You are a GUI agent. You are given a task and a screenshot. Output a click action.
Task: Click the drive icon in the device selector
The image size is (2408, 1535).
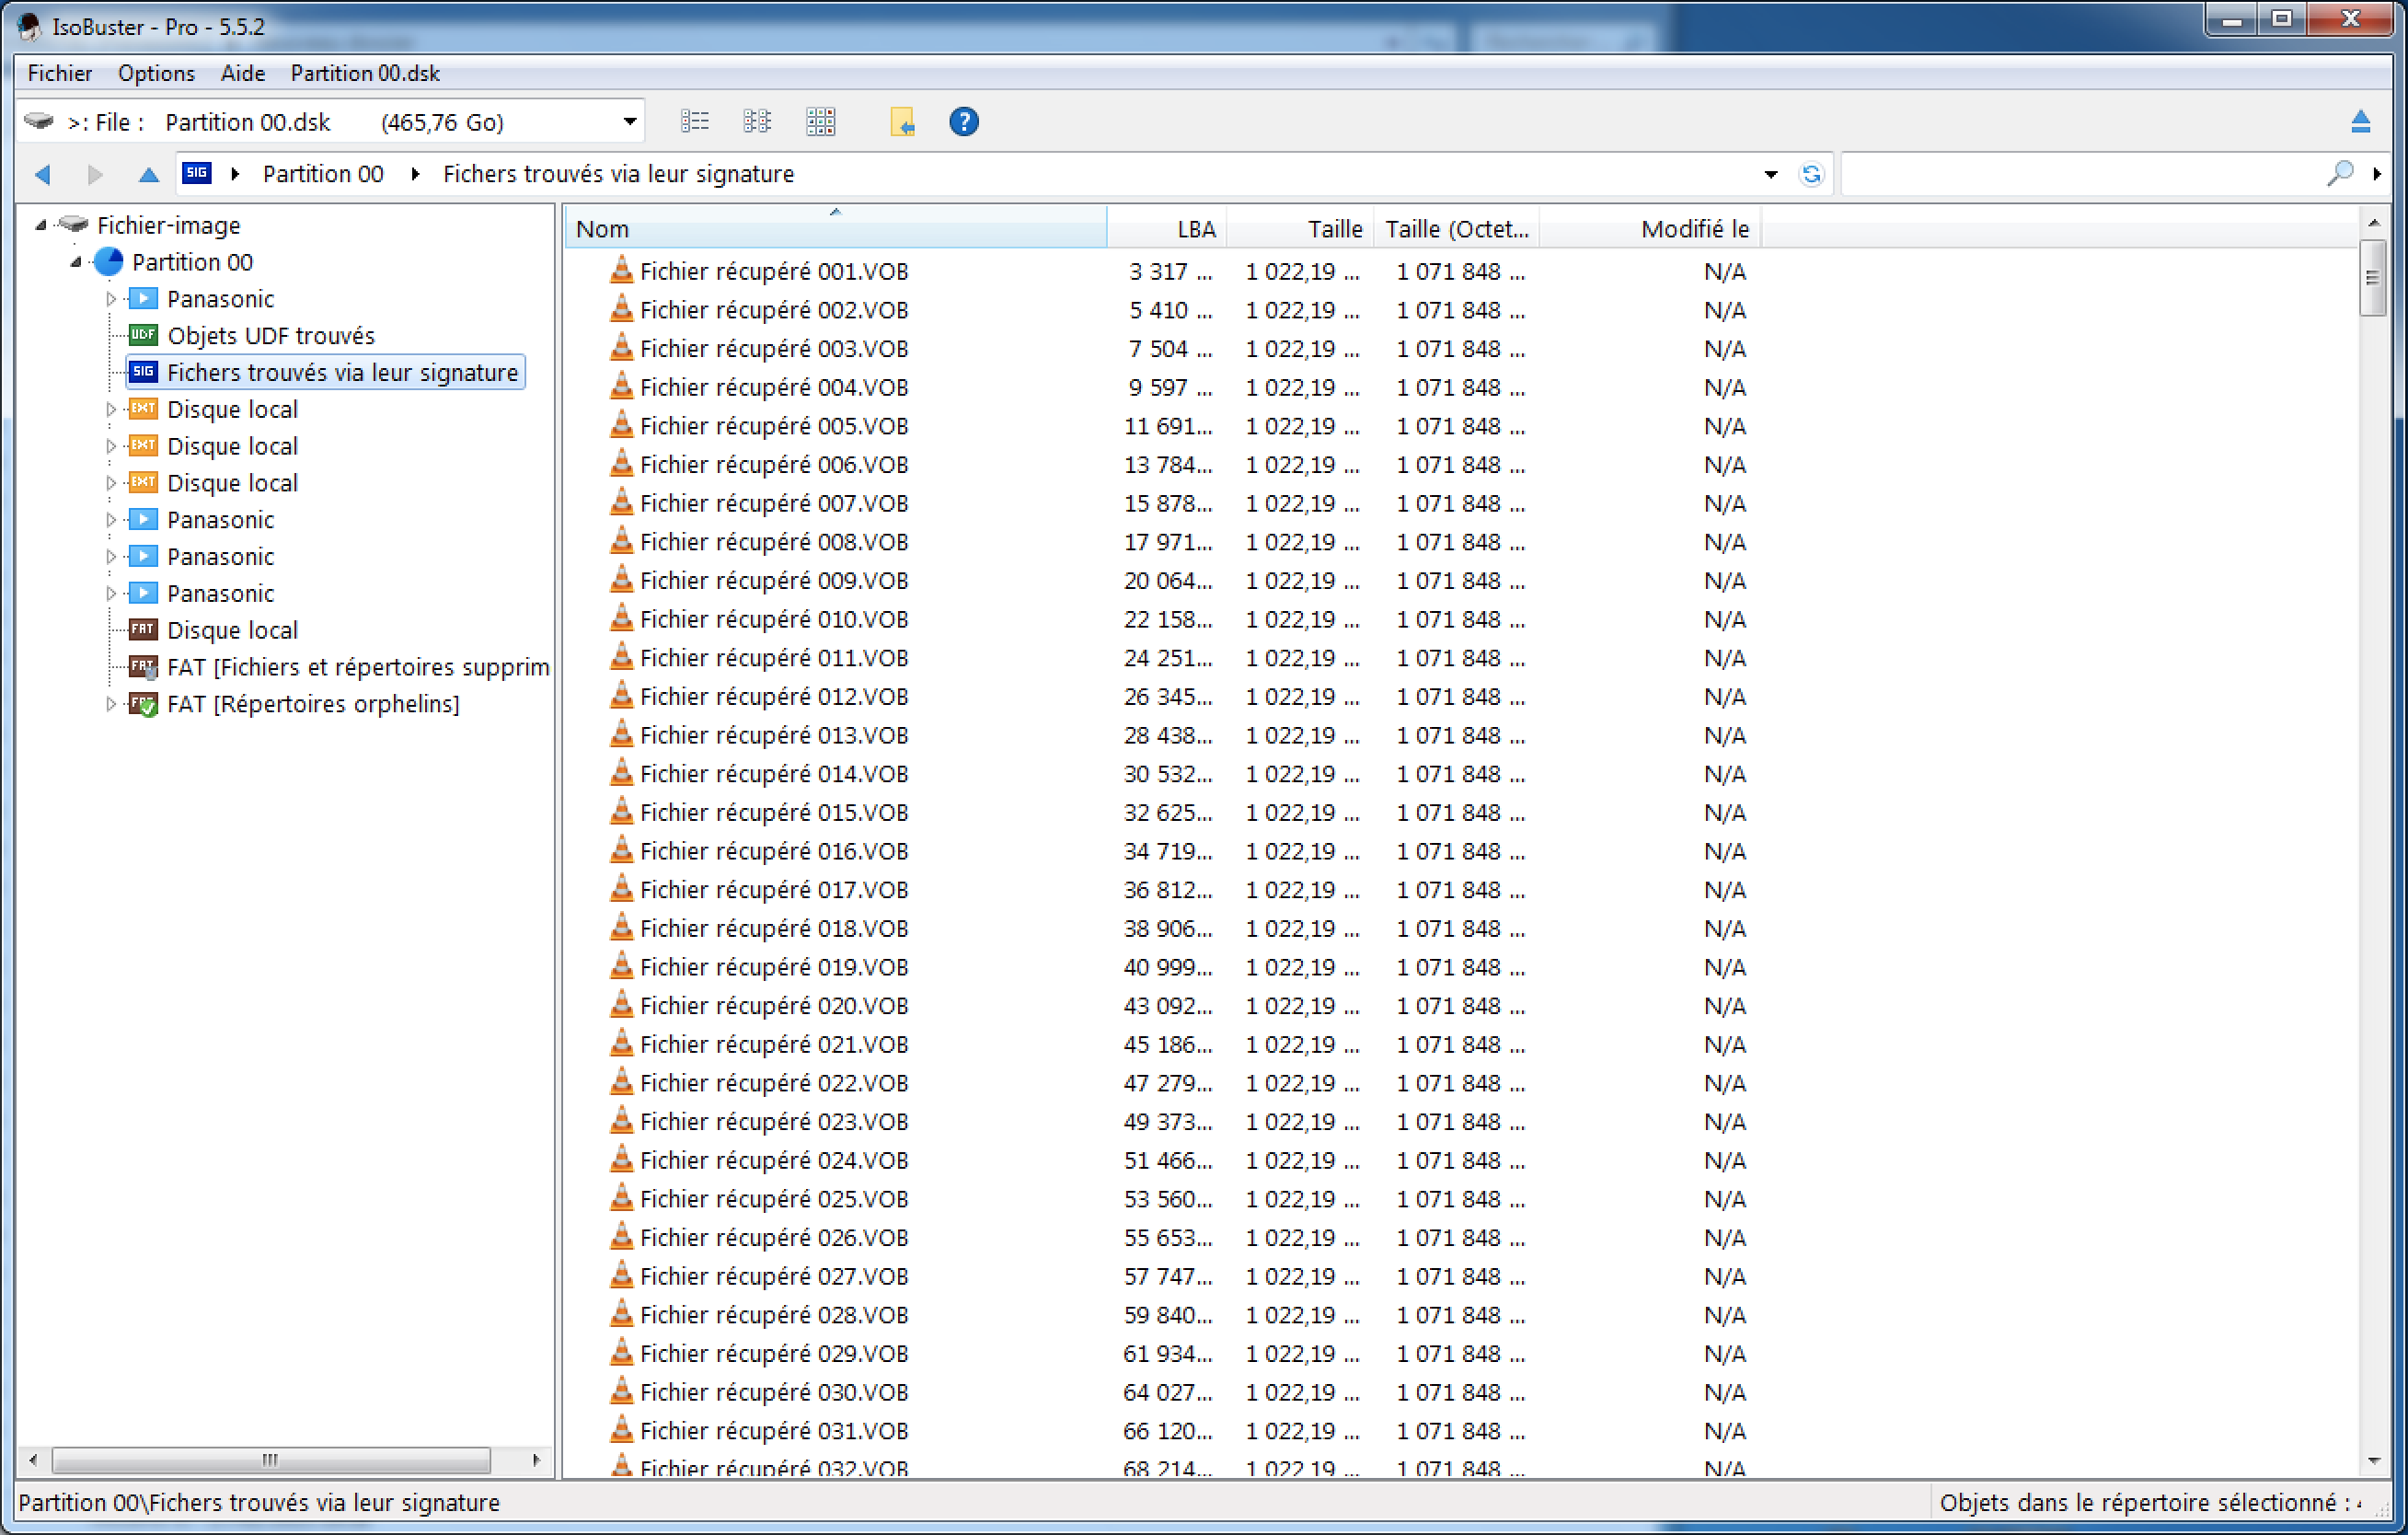click(38, 121)
